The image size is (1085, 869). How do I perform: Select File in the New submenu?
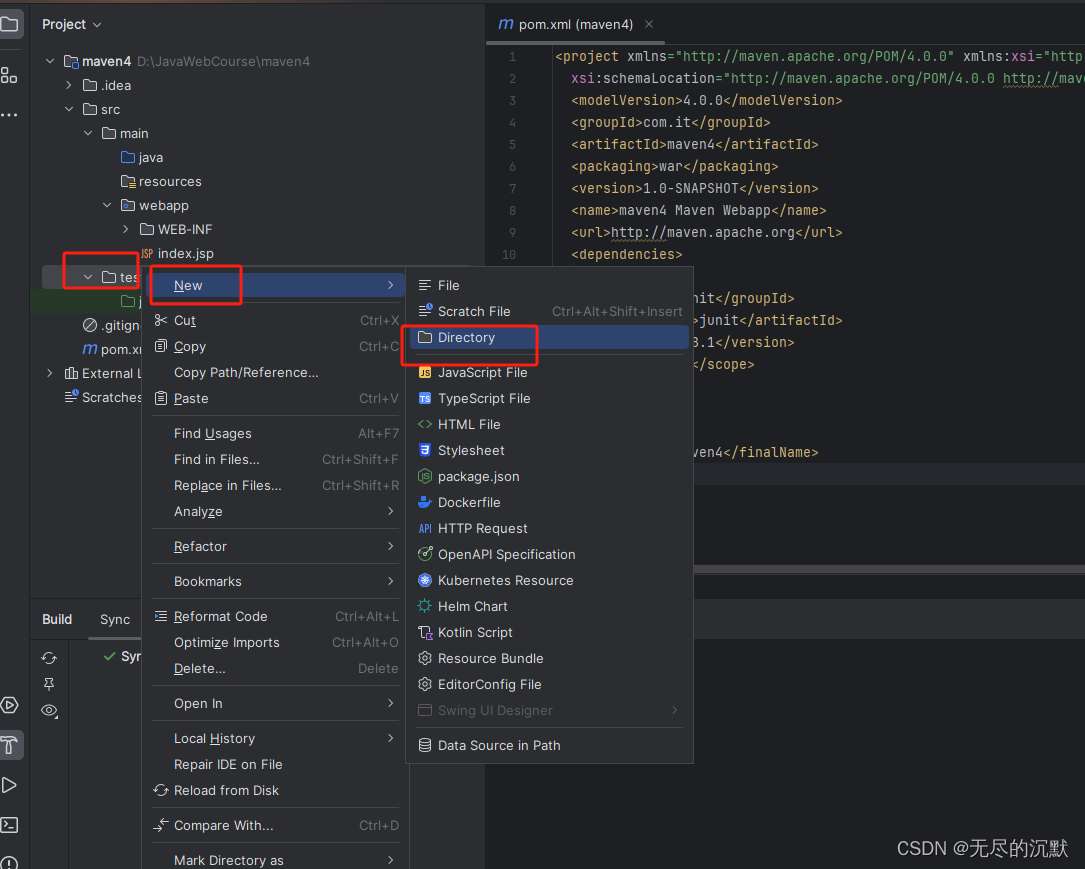tap(549, 285)
